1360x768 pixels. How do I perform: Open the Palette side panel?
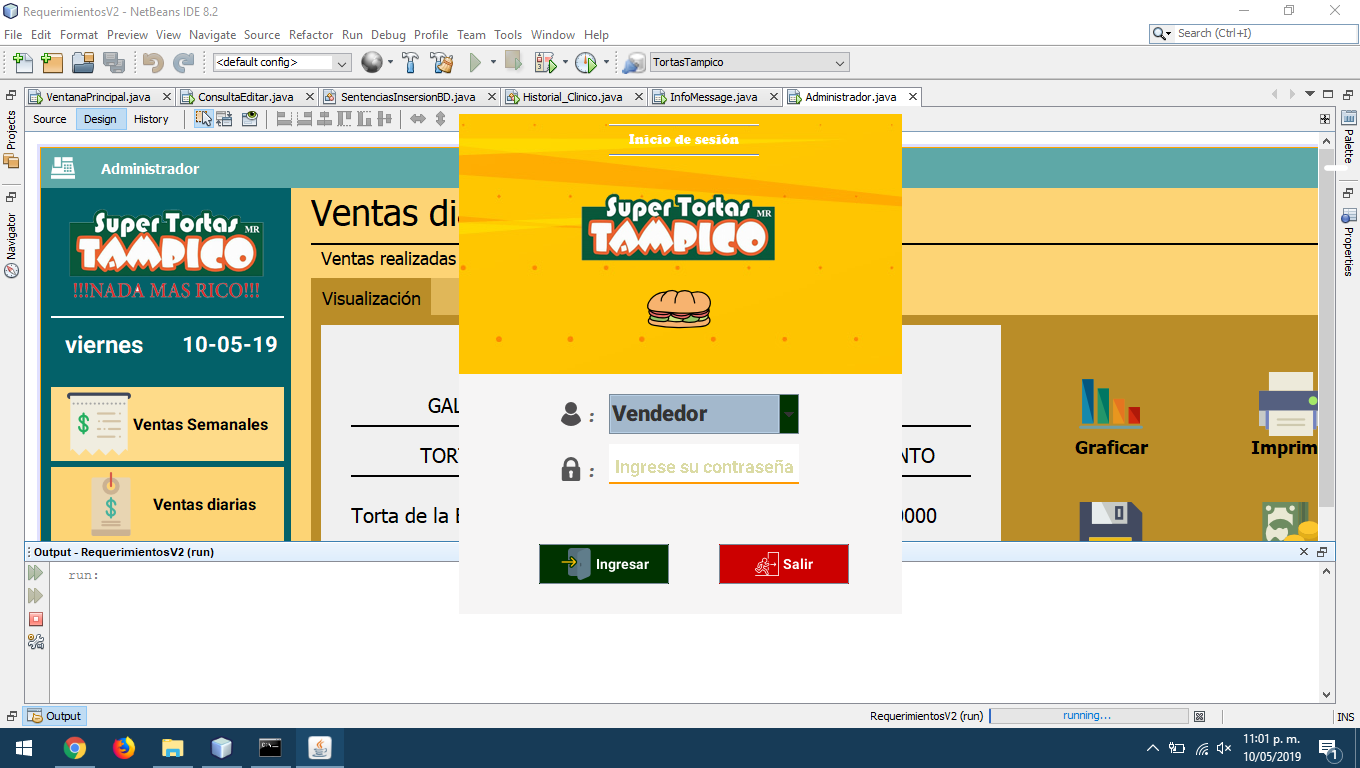pyautogui.click(x=1348, y=138)
